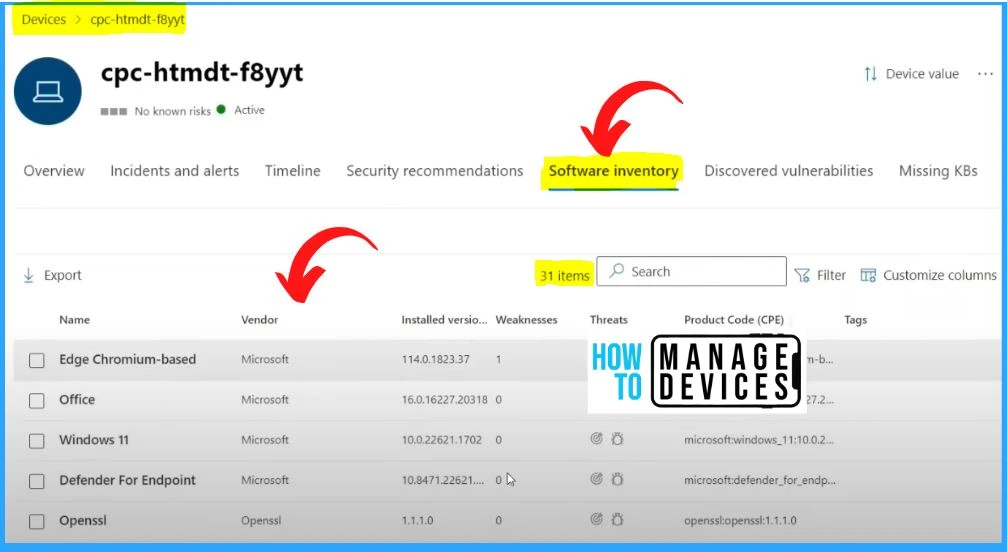This screenshot has width=1007, height=552.
Task: Open the more options ellipsis menu
Action: 985,74
